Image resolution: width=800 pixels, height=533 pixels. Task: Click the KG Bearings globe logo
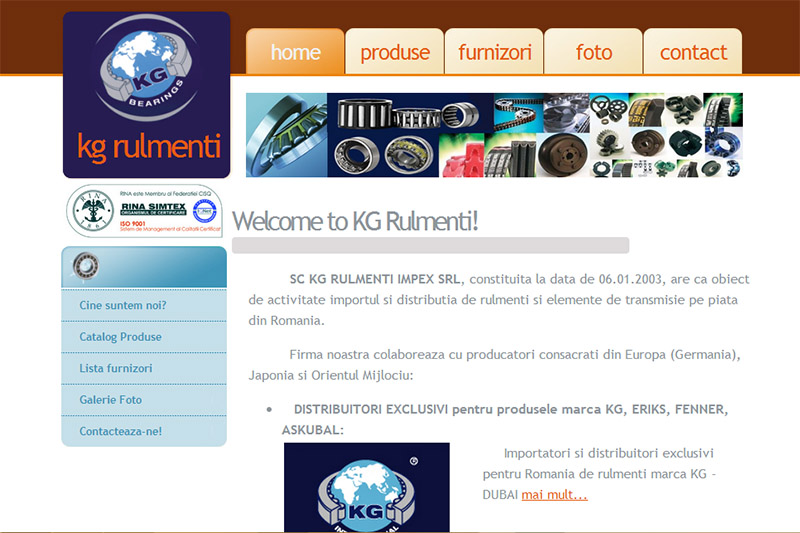[146, 69]
